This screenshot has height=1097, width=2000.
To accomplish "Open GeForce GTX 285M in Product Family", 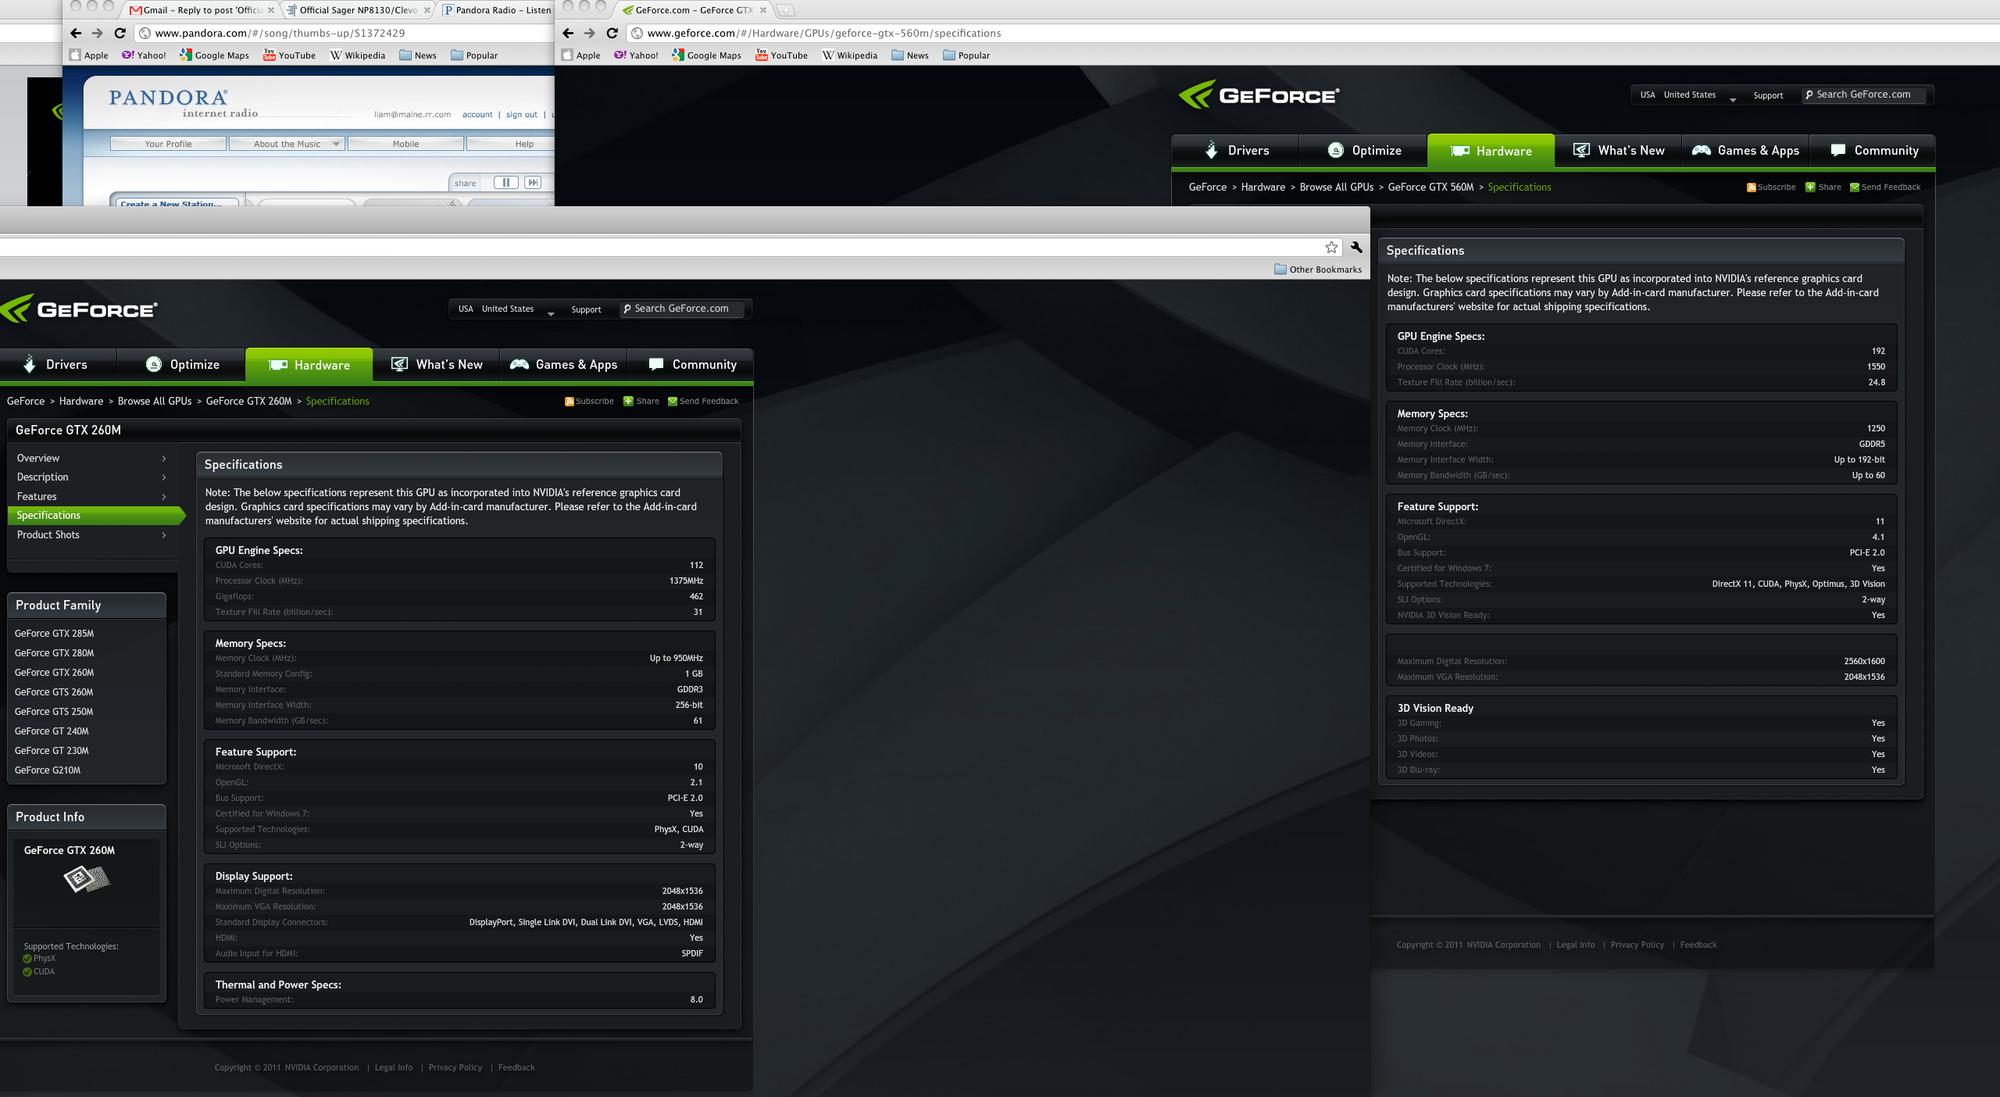I will (x=54, y=633).
